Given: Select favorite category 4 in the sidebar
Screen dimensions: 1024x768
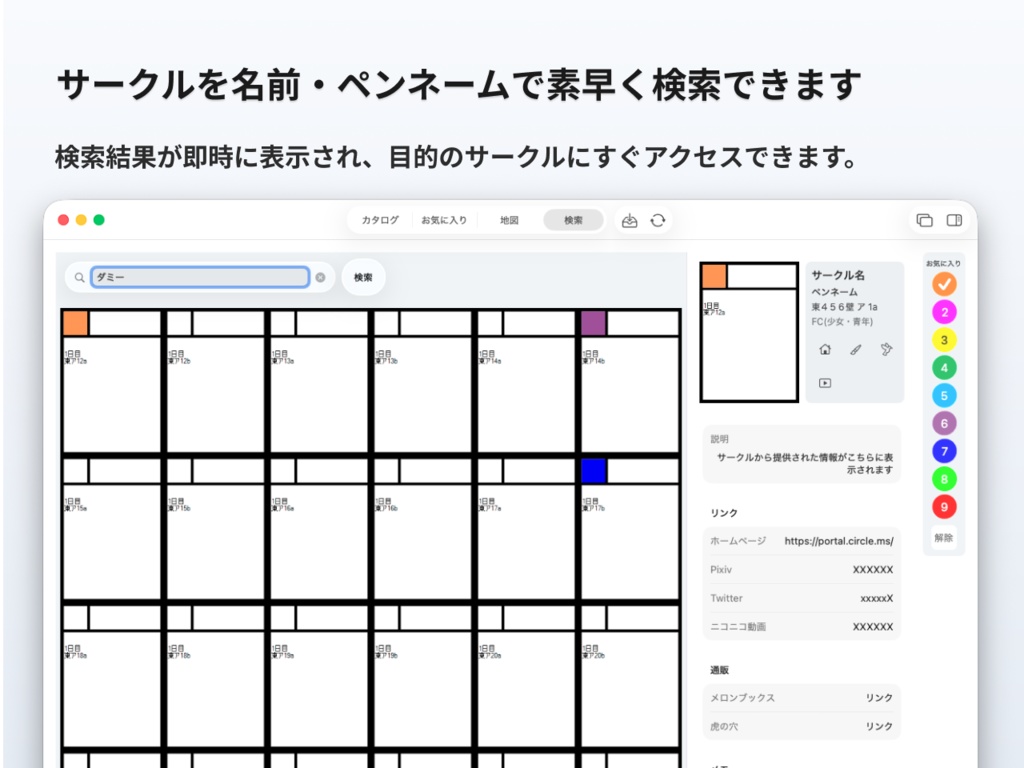Looking at the screenshot, I should 943,367.
